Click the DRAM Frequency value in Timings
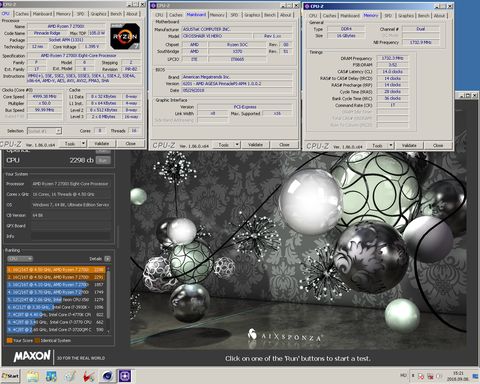This screenshot has width=480, height=384. pos(392,58)
